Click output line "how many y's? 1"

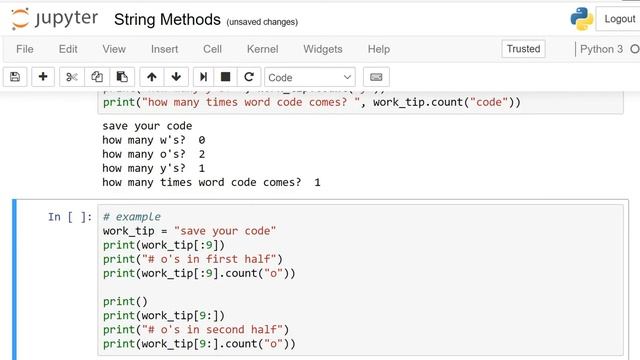153,168
